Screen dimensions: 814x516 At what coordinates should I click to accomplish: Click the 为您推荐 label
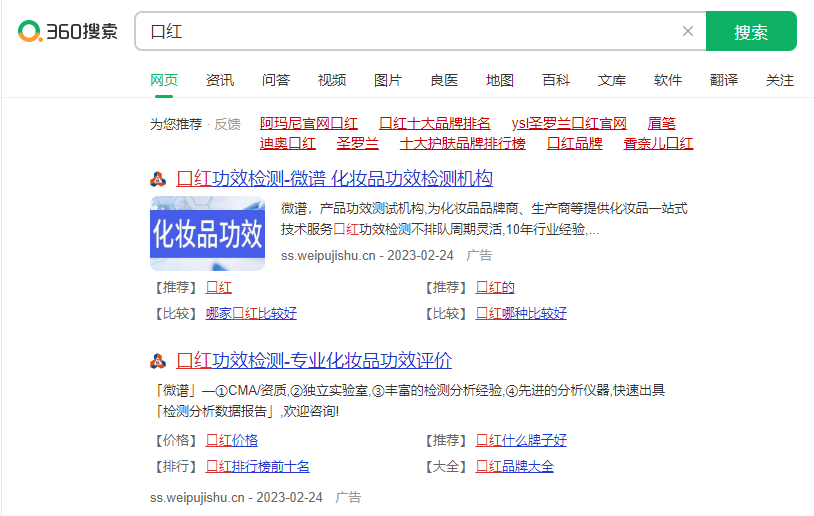pyautogui.click(x=176, y=124)
